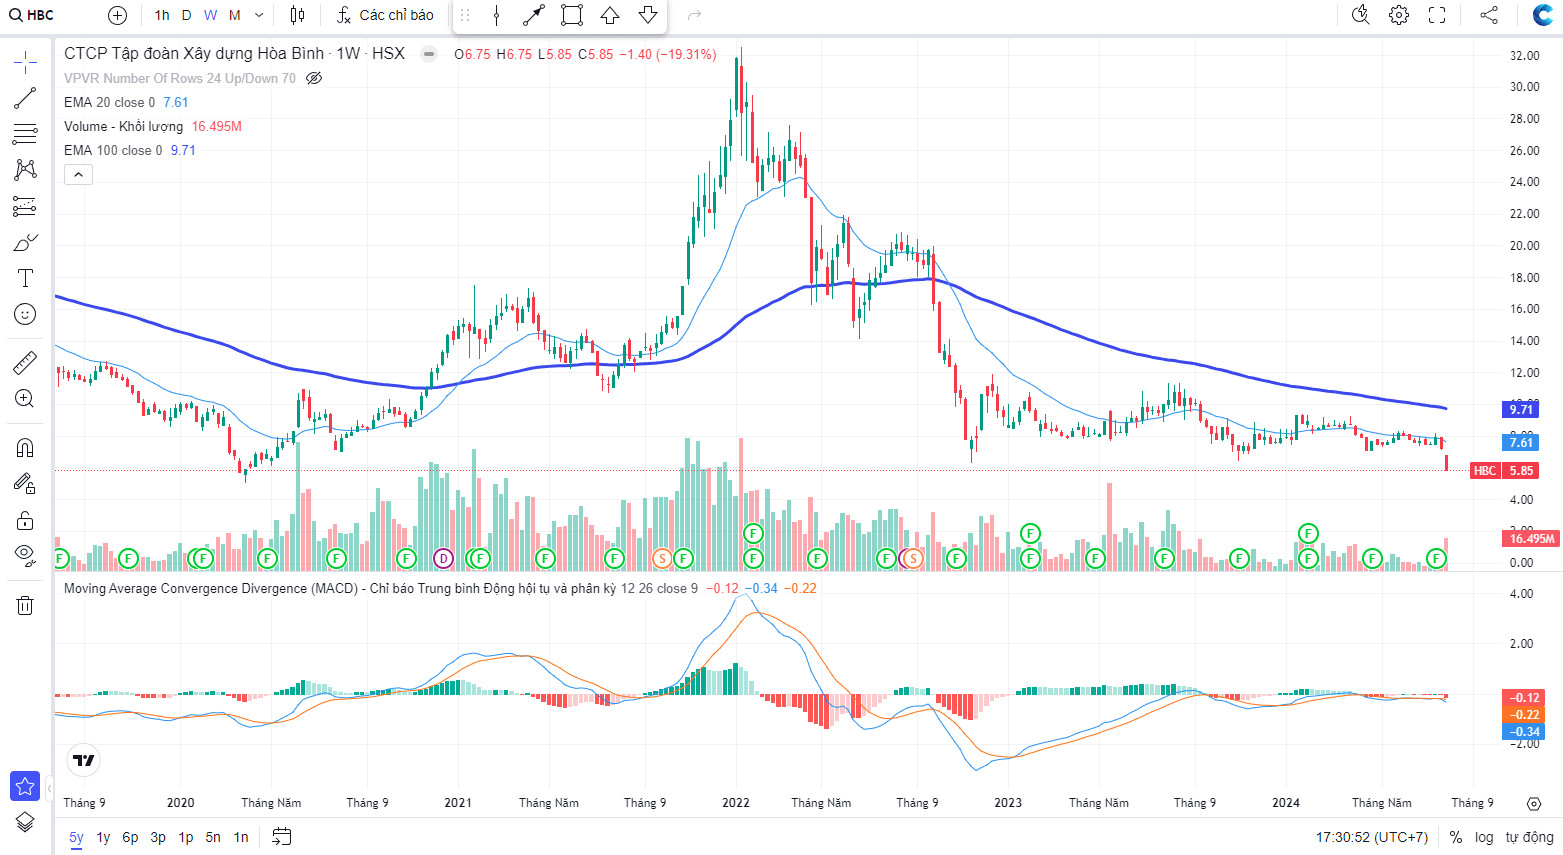Select the text annotation tool
The image size is (1563, 855).
pos(25,278)
